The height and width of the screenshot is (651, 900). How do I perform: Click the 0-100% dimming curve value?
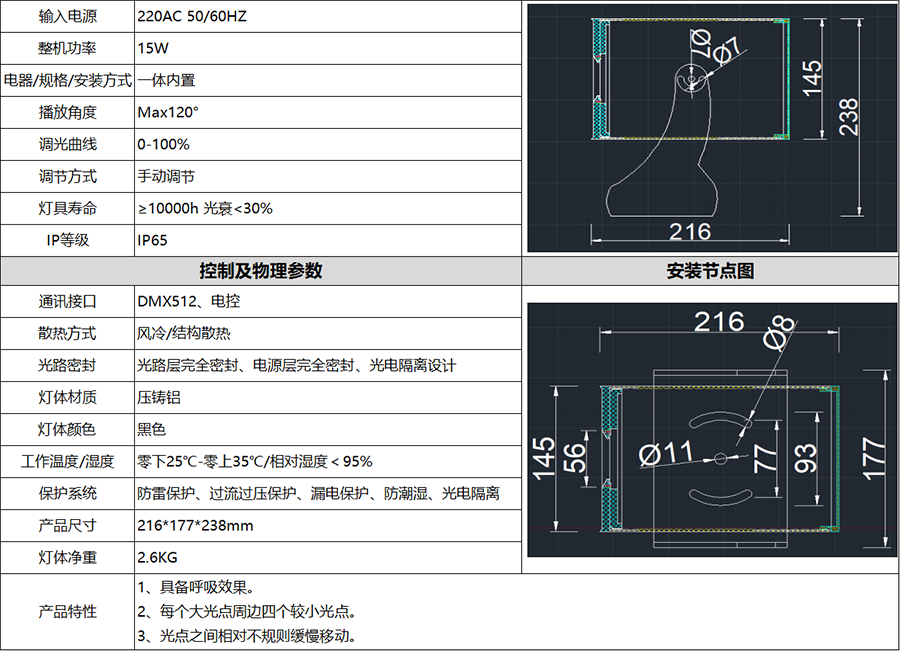pos(163,144)
